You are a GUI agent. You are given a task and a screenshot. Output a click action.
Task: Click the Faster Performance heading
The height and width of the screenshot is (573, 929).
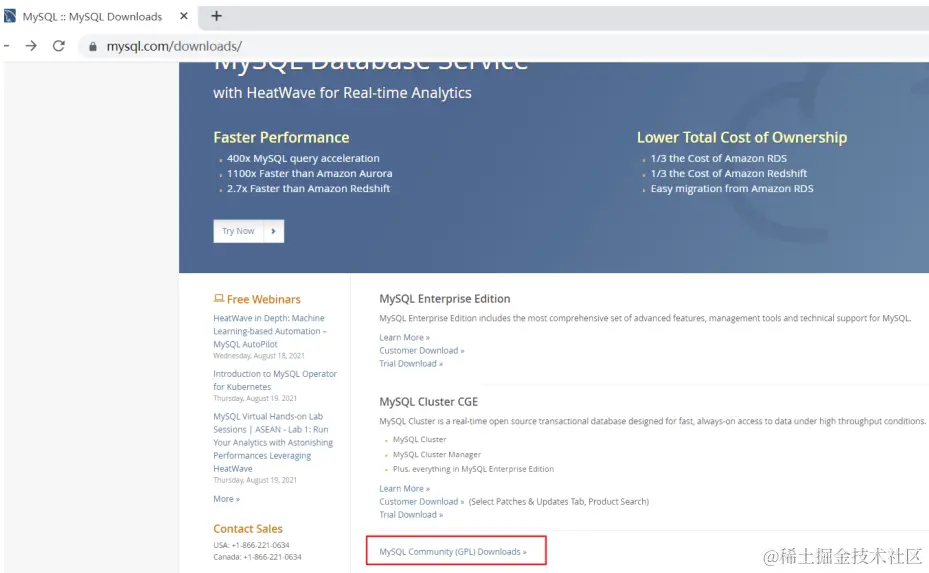click(281, 137)
